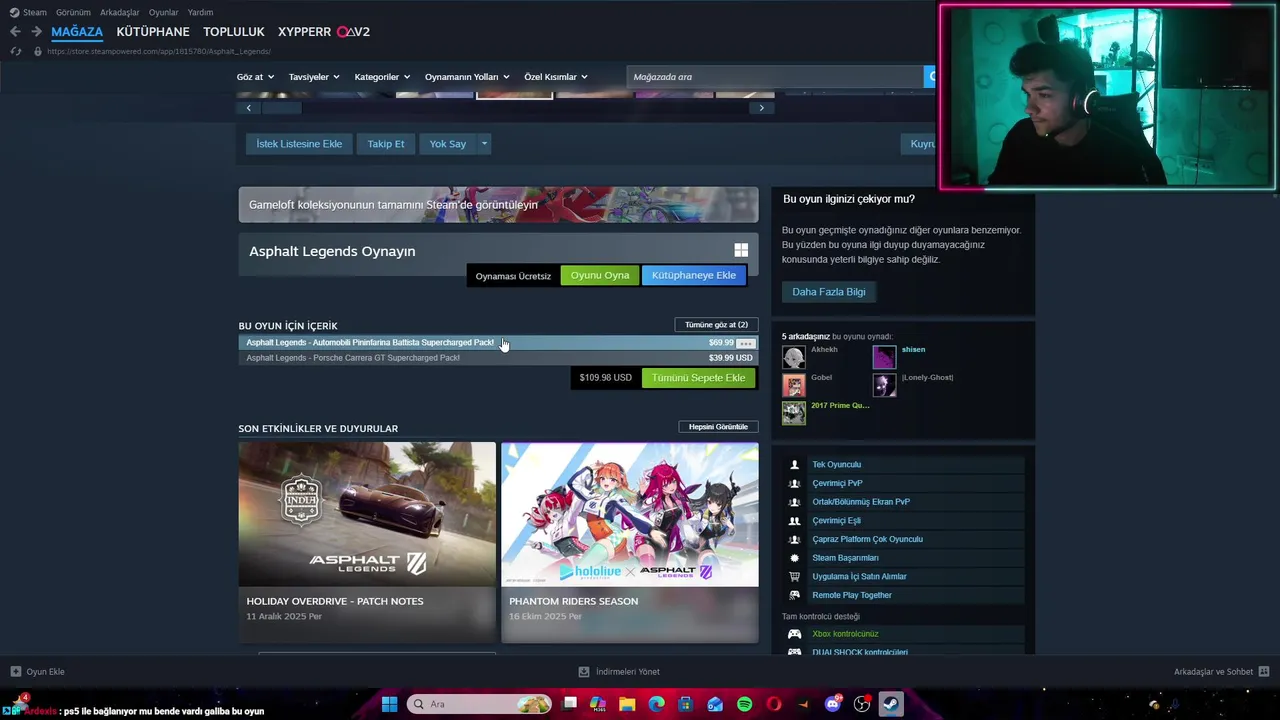The width and height of the screenshot is (1280, 720).
Task: Select Porsche Carrera GT Supercharged Pack row
Action: point(498,358)
